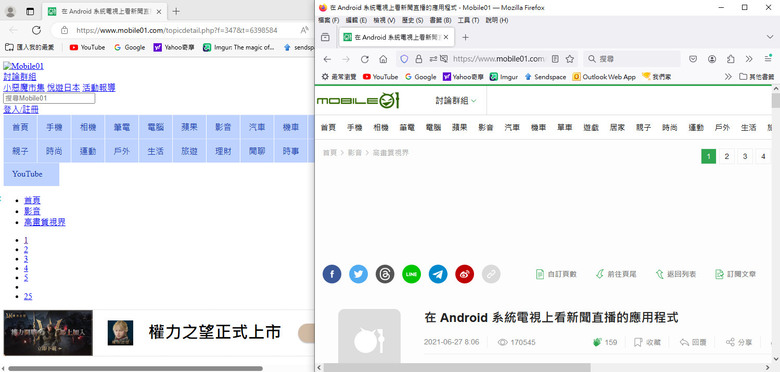
Task: Open 說明 menu in Firefox
Action: click(496, 20)
